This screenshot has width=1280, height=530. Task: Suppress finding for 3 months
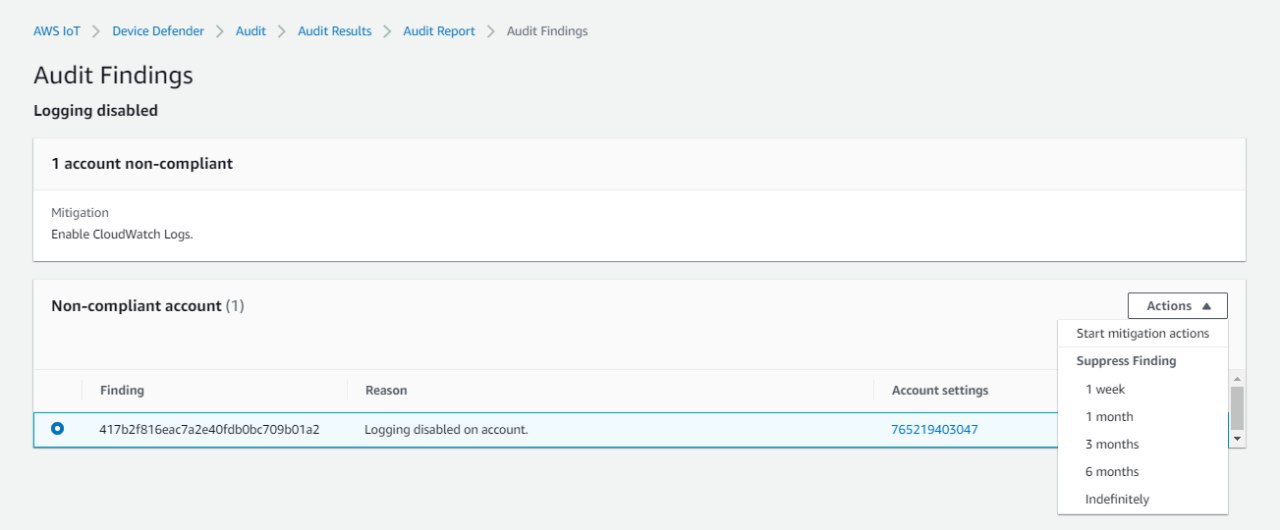click(x=1112, y=444)
